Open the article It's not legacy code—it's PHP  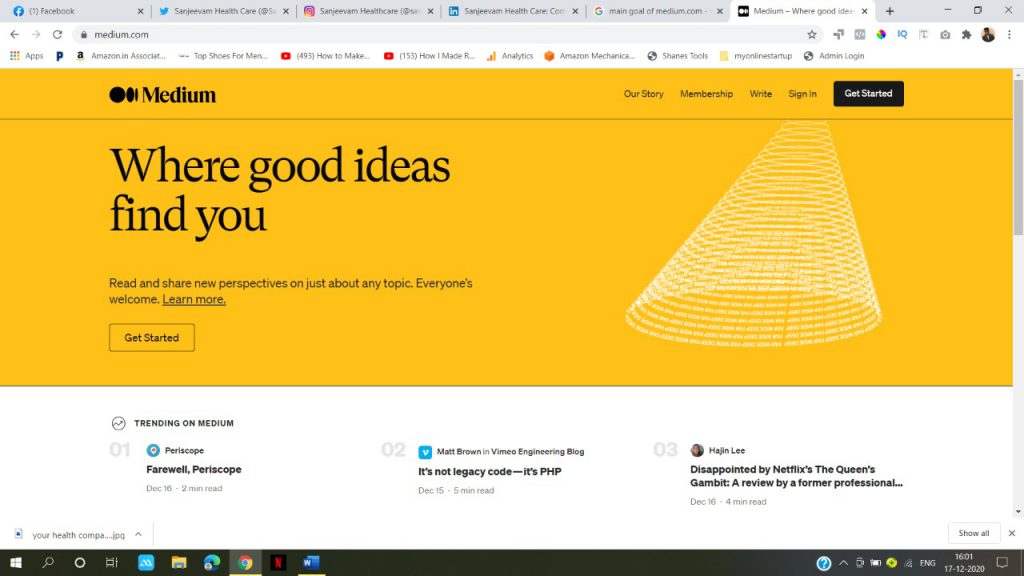(490, 472)
